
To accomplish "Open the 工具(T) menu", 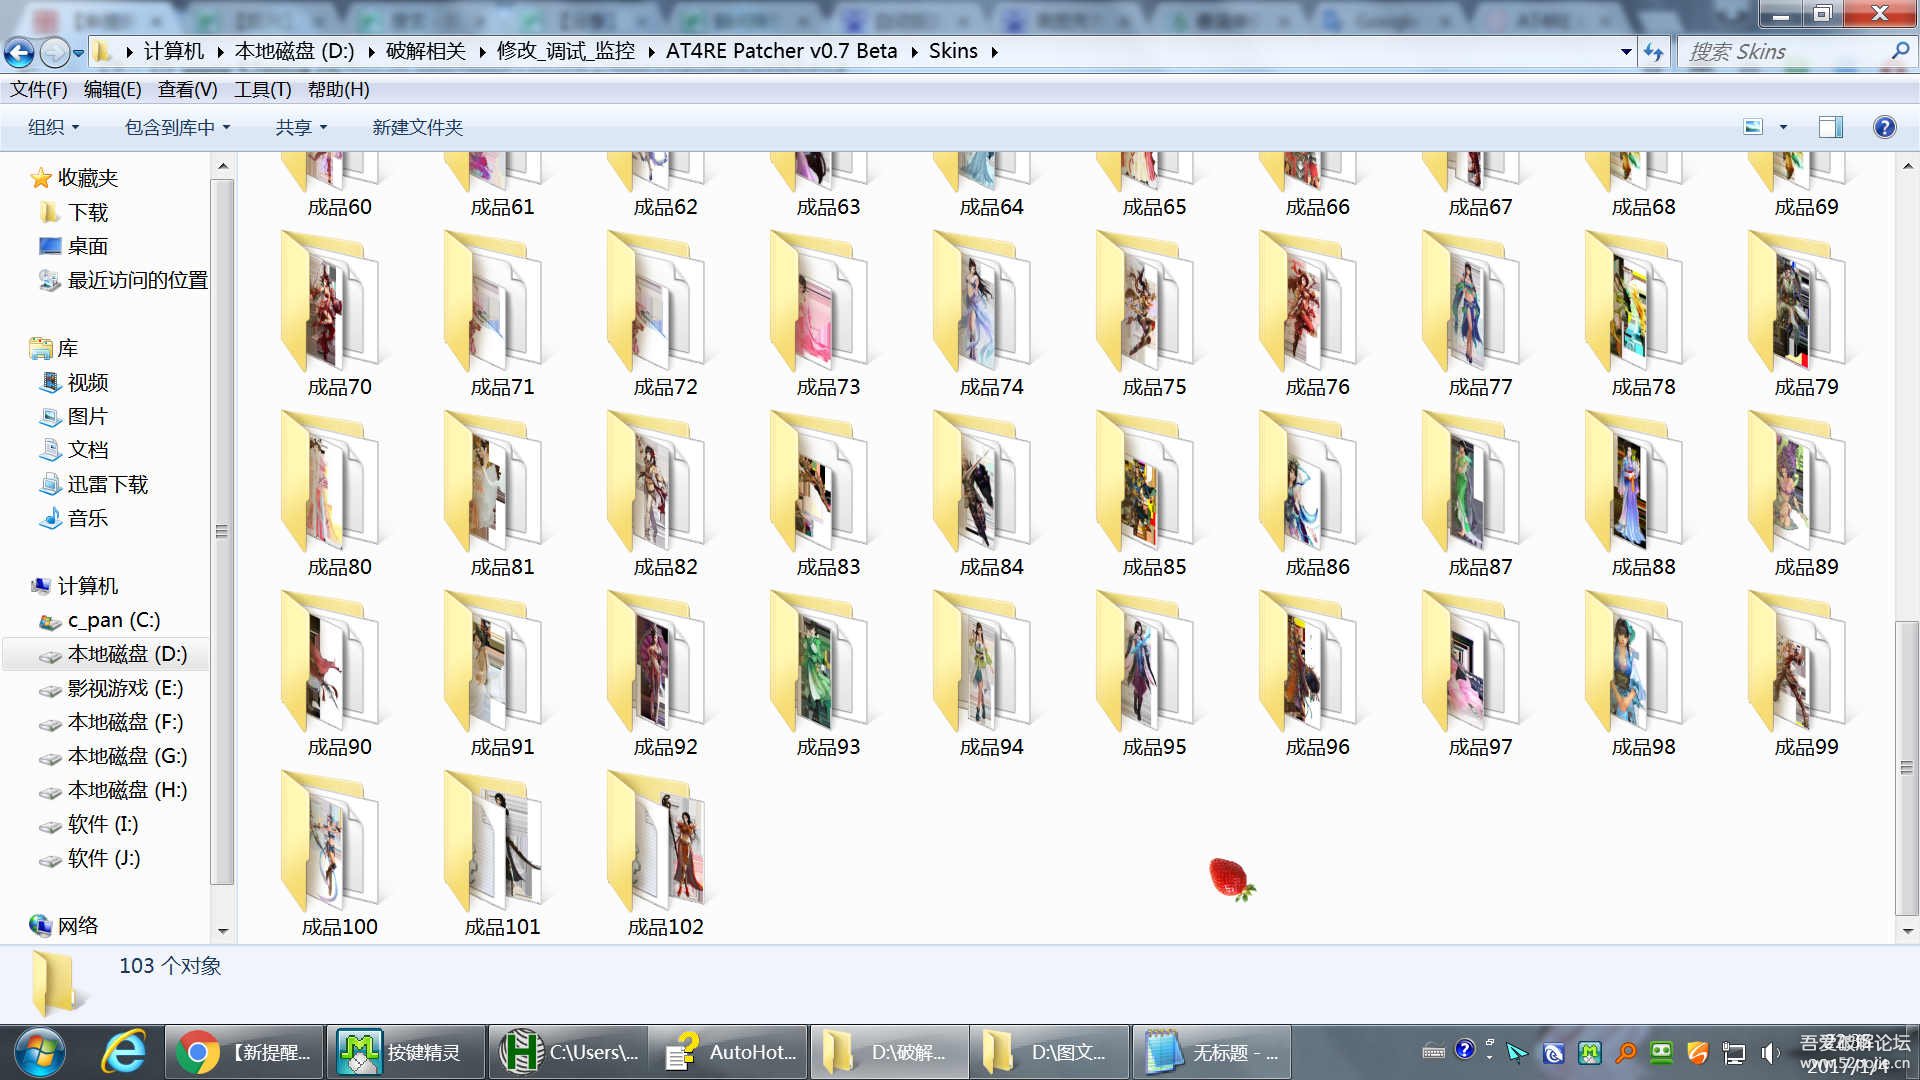I will pyautogui.click(x=262, y=90).
